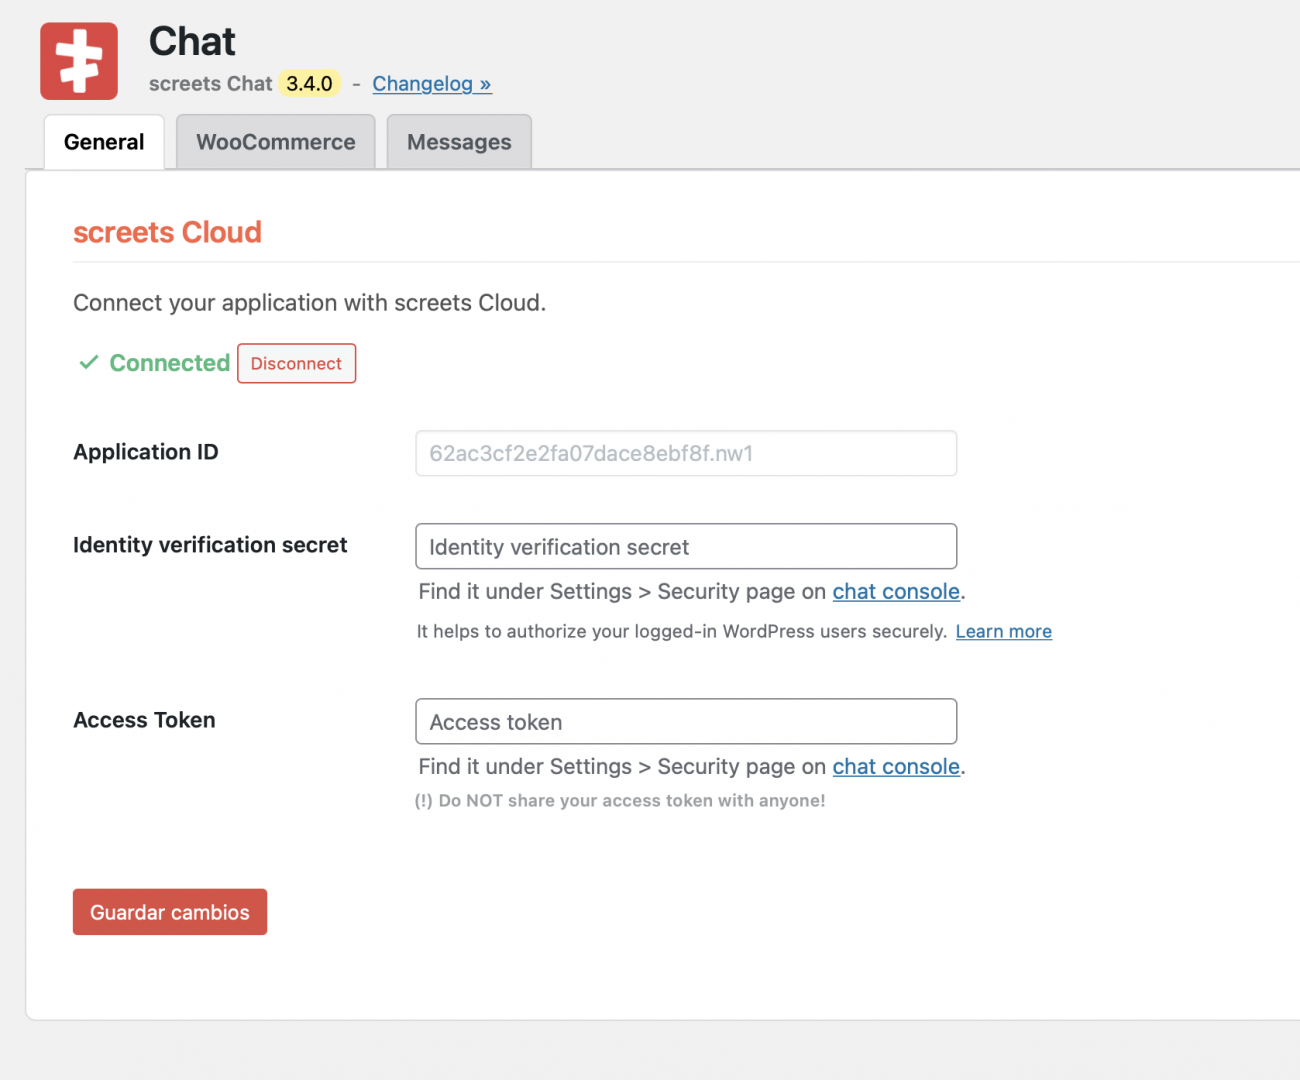This screenshot has width=1300, height=1080.
Task: Click "Connect your application with screets Cloud" text
Action: [x=310, y=303]
